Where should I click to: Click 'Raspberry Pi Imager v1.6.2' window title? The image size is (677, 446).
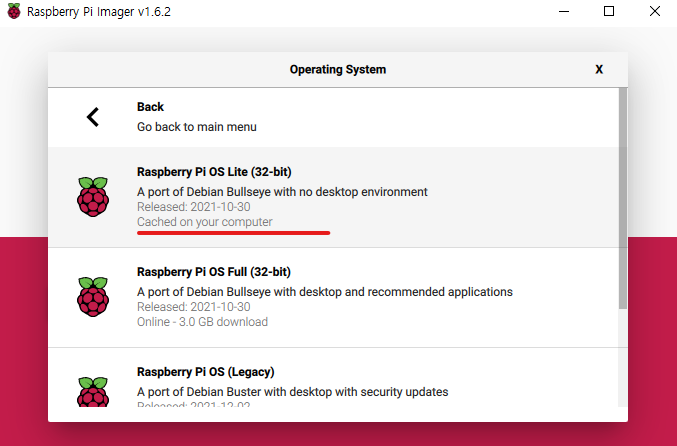99,12
